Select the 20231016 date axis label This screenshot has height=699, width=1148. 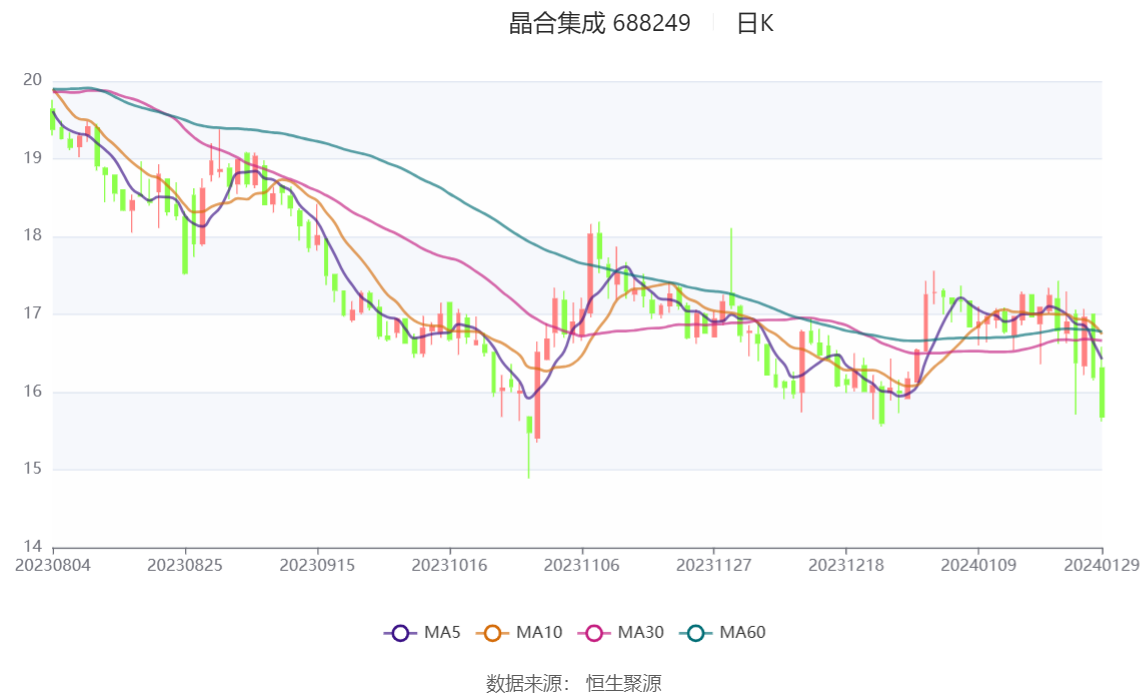[449, 565]
